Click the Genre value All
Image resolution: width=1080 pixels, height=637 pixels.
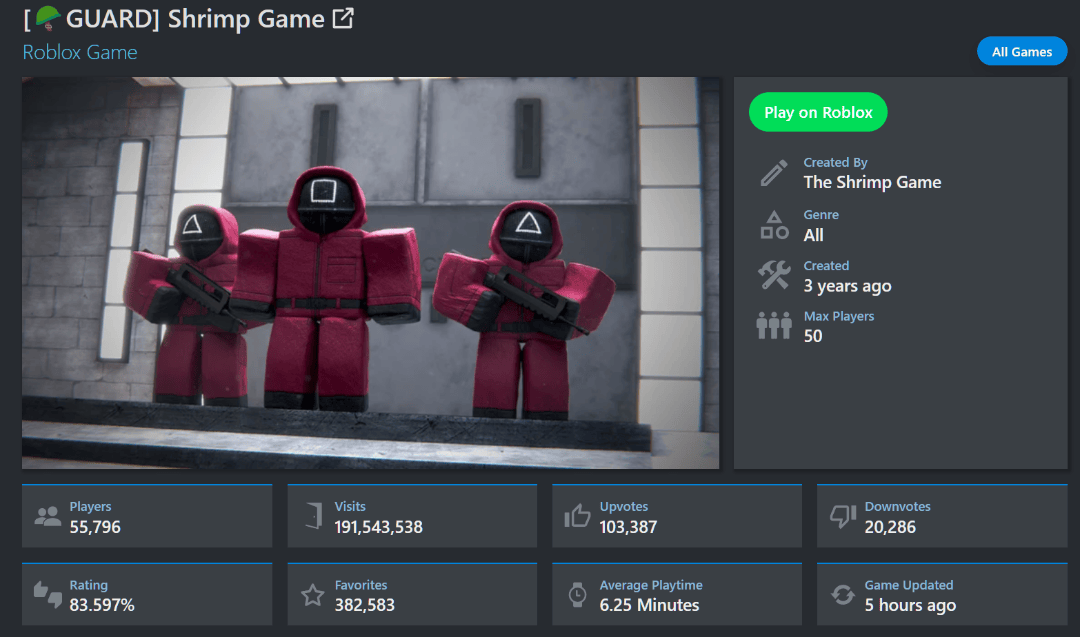(x=813, y=236)
